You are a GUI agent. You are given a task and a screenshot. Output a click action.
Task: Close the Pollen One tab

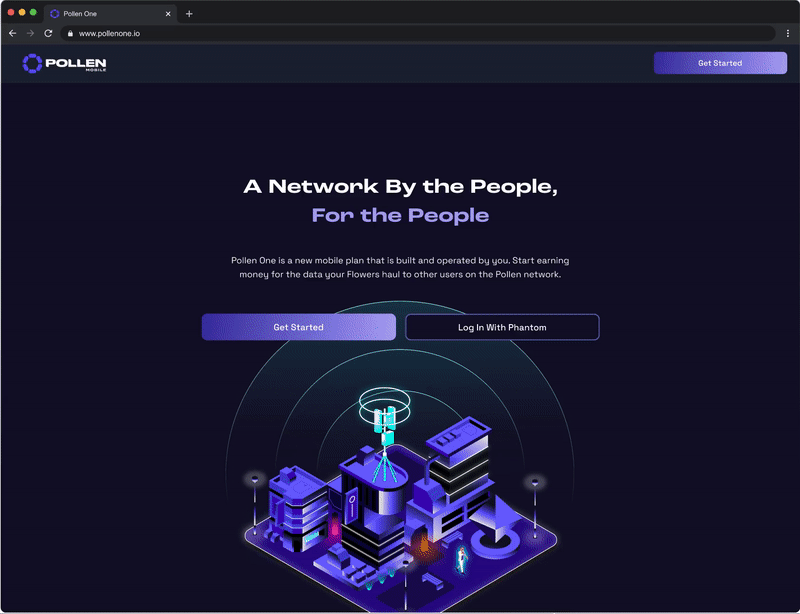coord(168,14)
